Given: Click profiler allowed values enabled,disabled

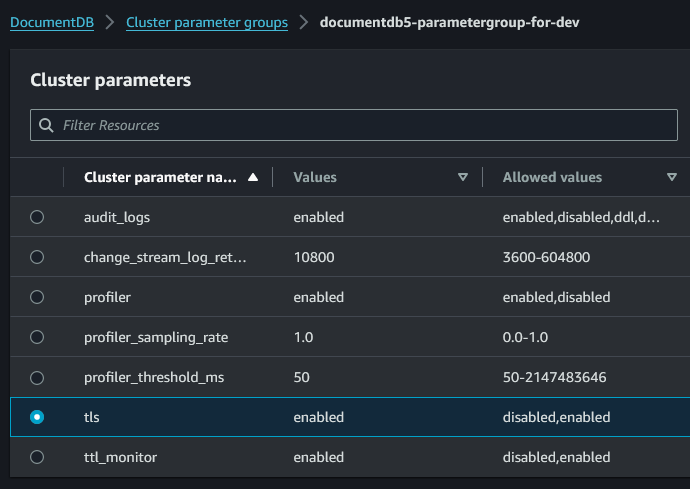Looking at the screenshot, I should [x=557, y=298].
